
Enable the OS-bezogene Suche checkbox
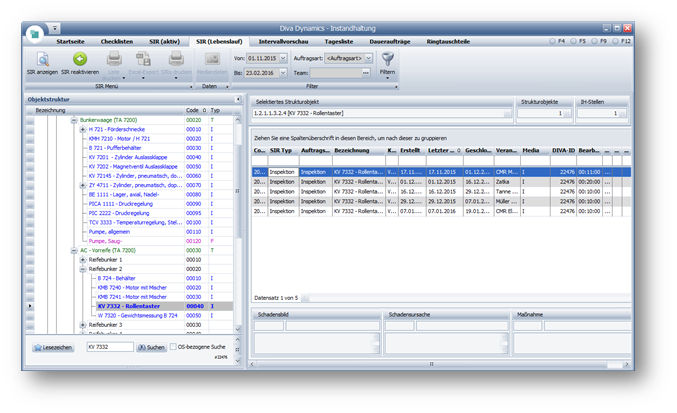coord(173,346)
